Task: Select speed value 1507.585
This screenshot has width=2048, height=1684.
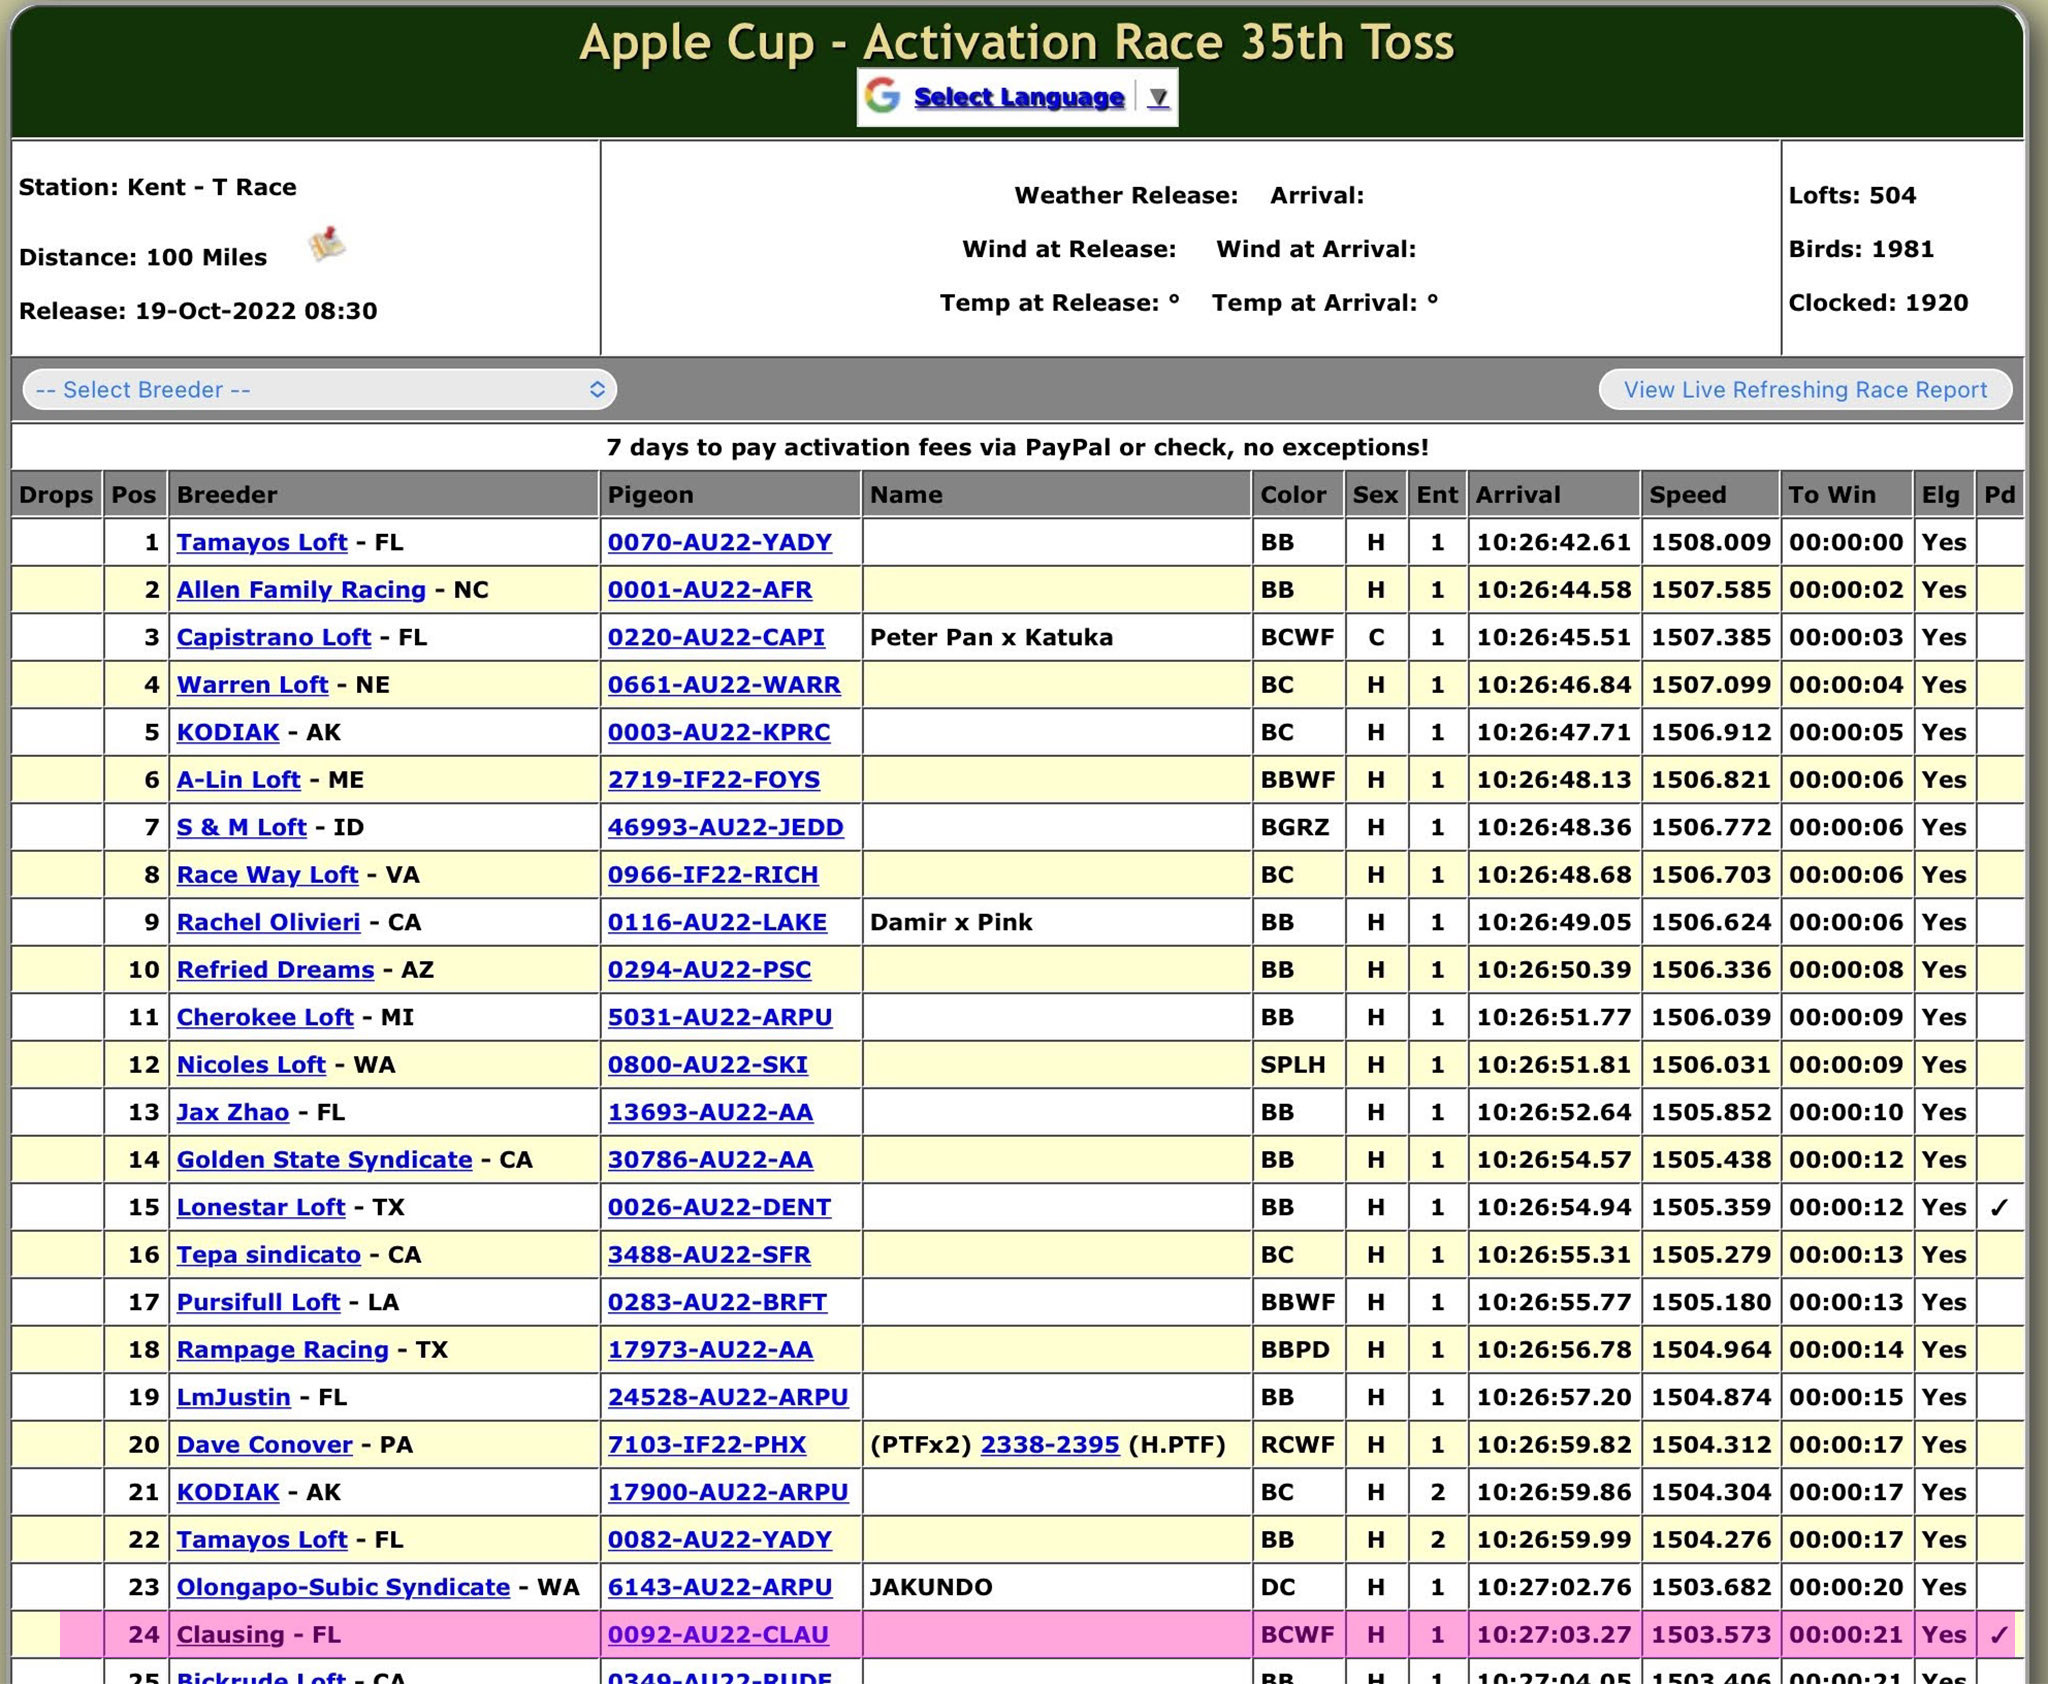Action: pos(1710,590)
